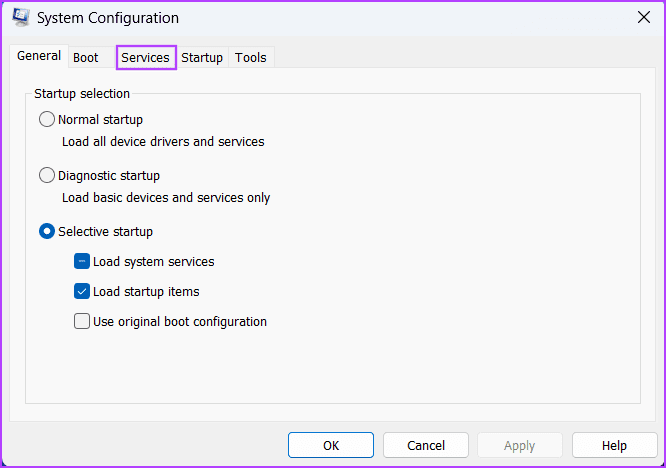The image size is (666, 468).
Task: Uncheck Load startup items
Action: point(82,291)
